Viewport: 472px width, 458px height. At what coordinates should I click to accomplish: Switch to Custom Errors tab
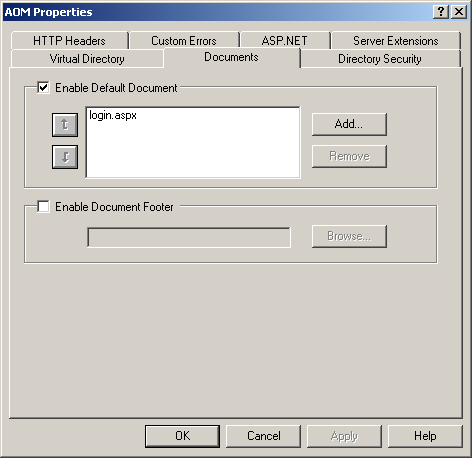[184, 41]
